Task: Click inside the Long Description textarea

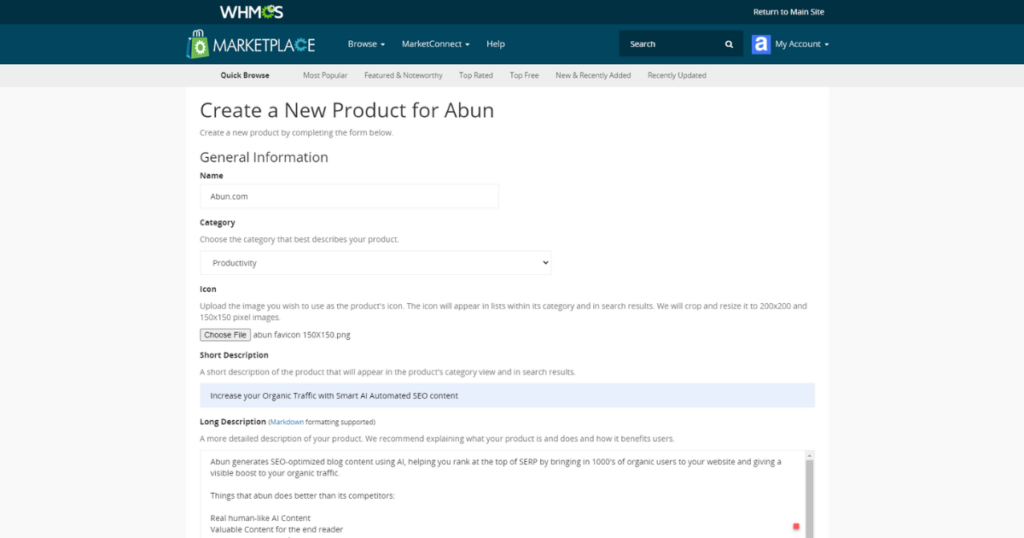Action: [x=503, y=494]
